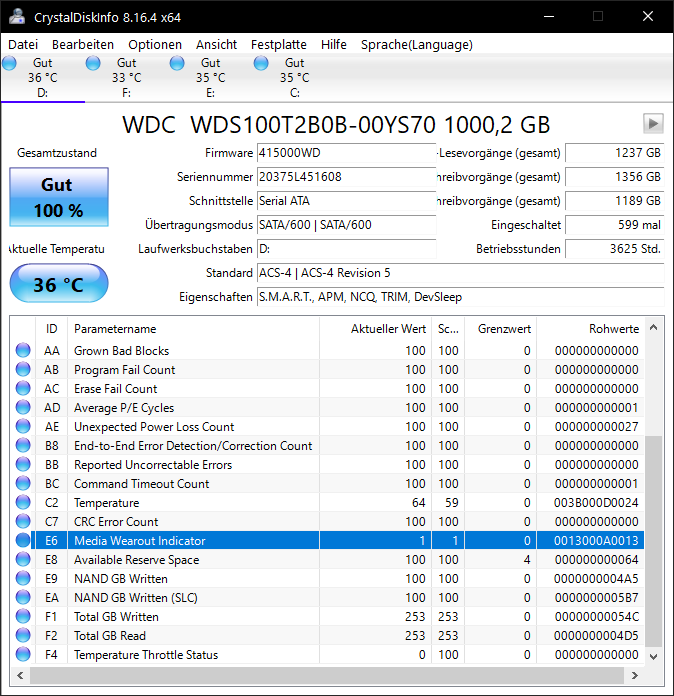Click status icon of Grown Bad Blocks row
Image resolution: width=674 pixels, height=696 pixels.
[23, 350]
